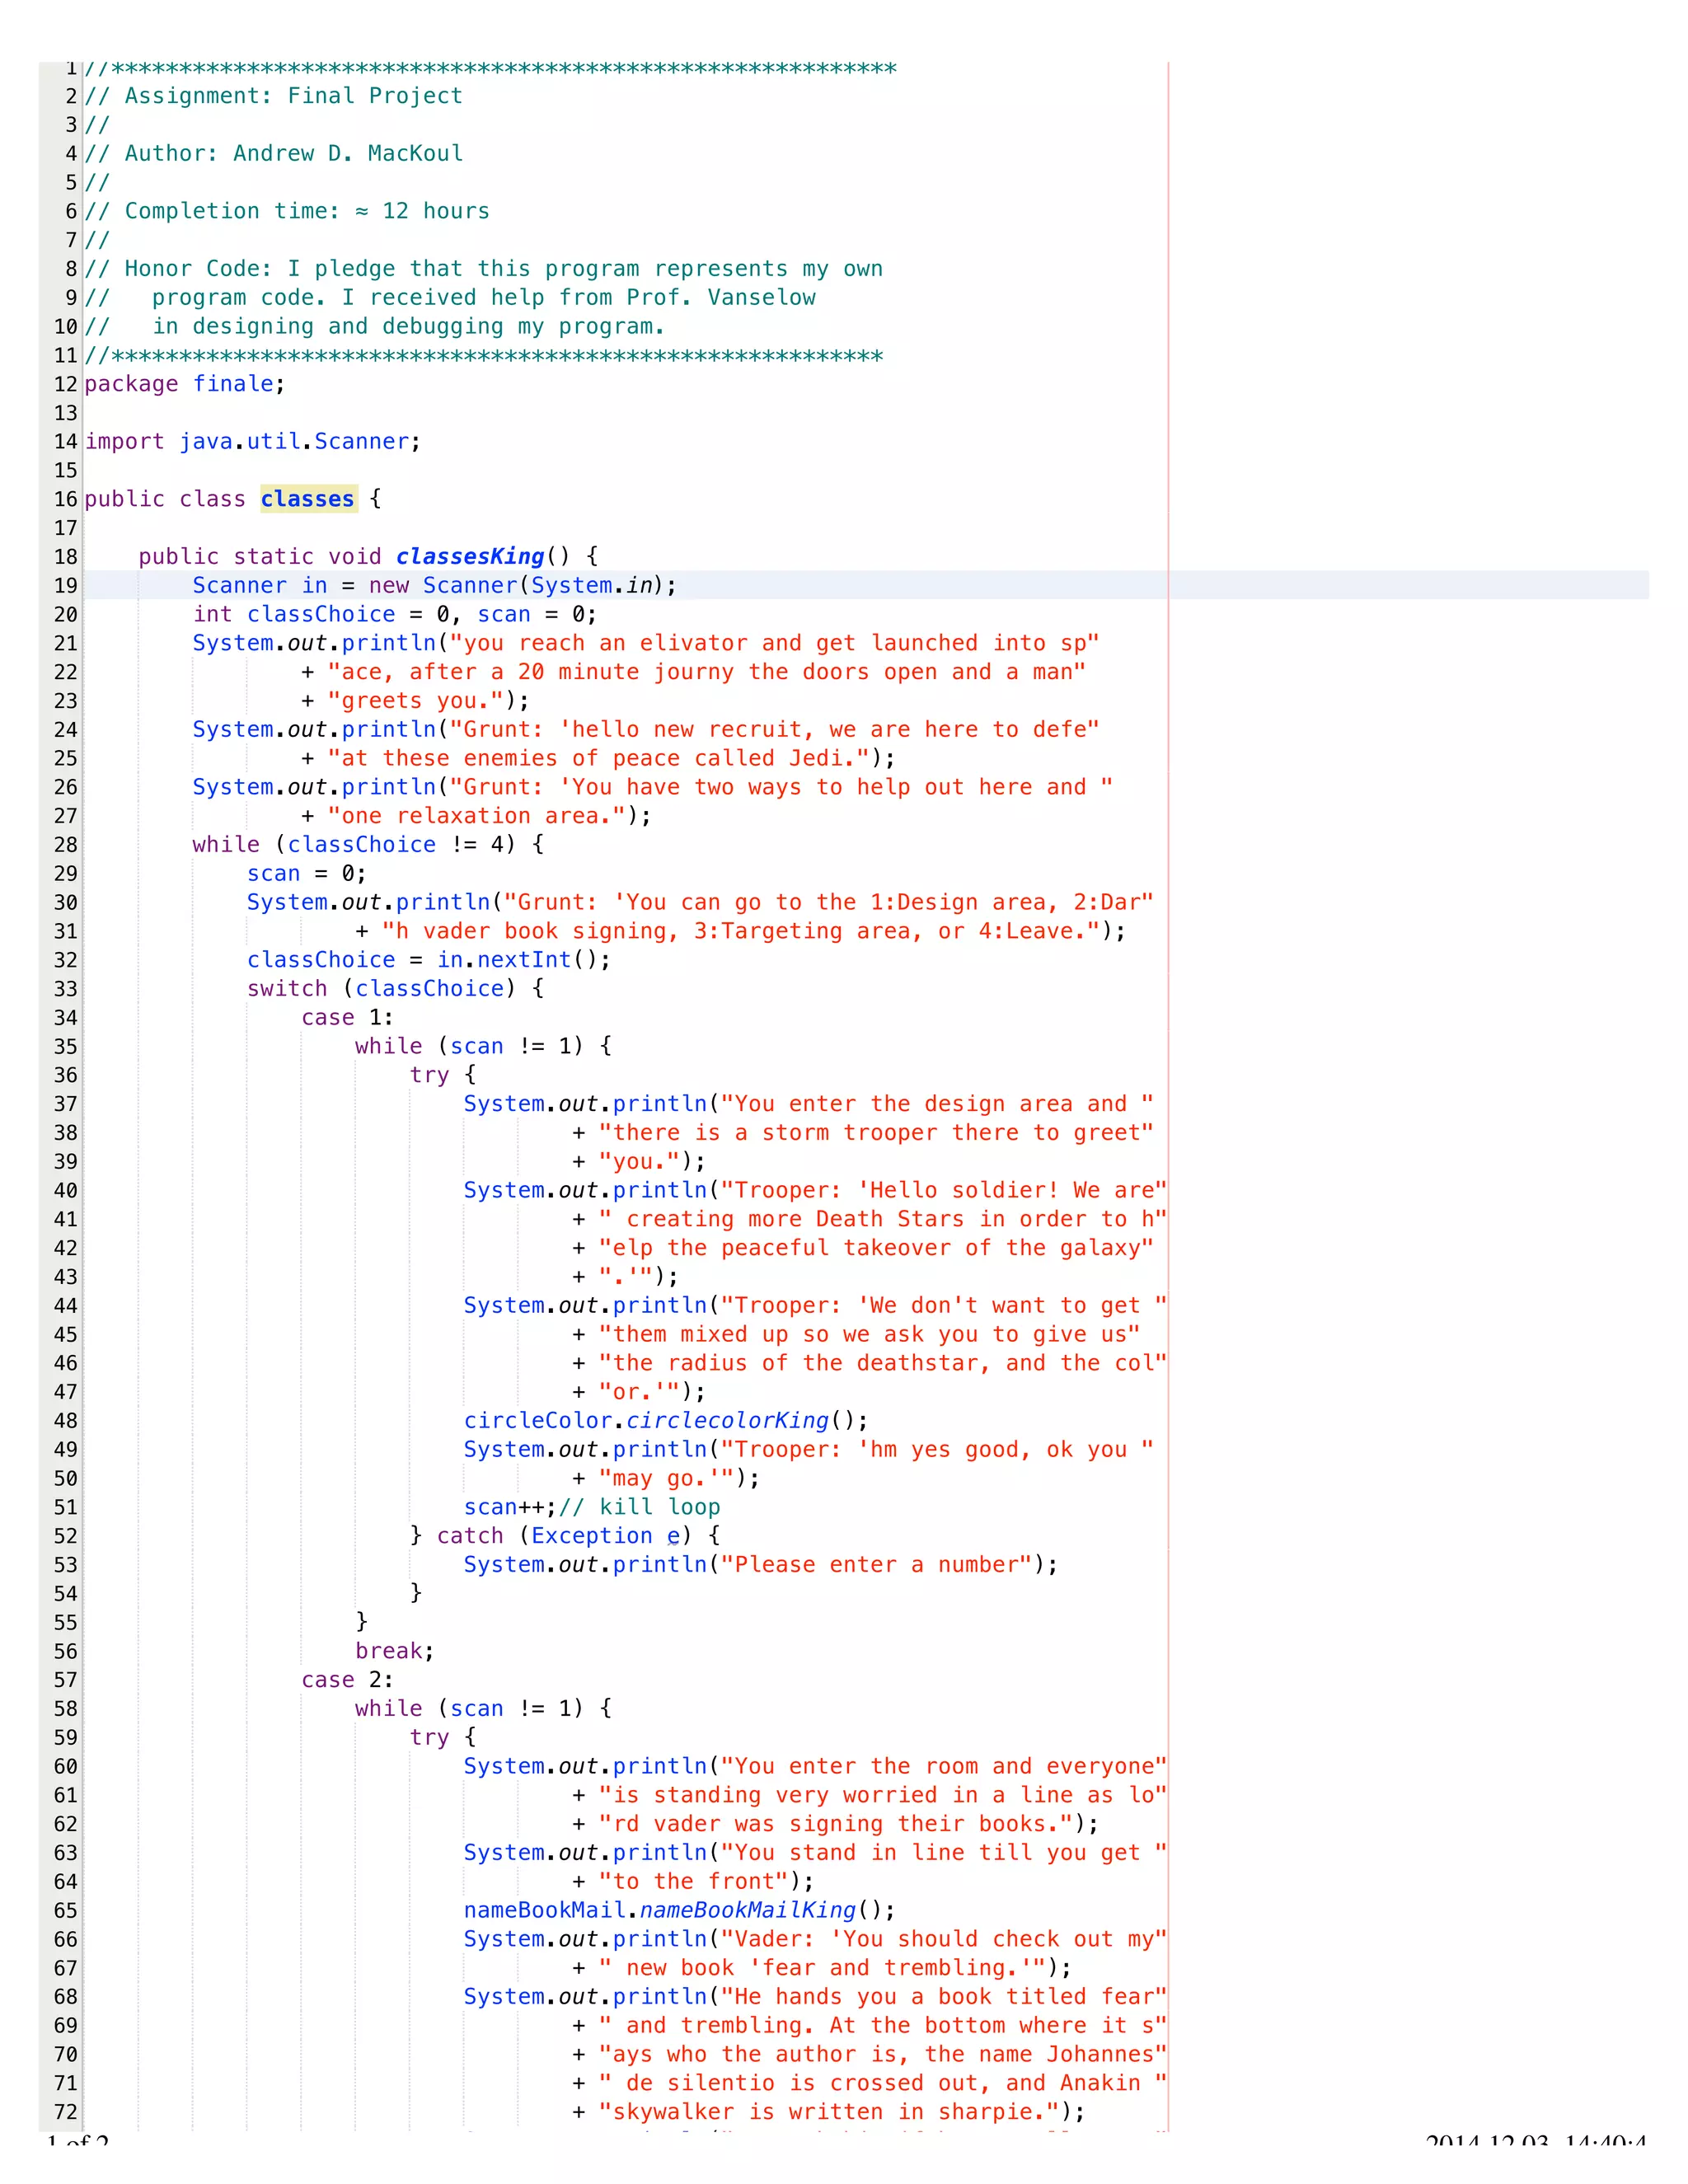Image resolution: width=1688 pixels, height=2184 pixels.
Task: Click the comment 'Assignment: Final Project'
Action: coord(294,96)
